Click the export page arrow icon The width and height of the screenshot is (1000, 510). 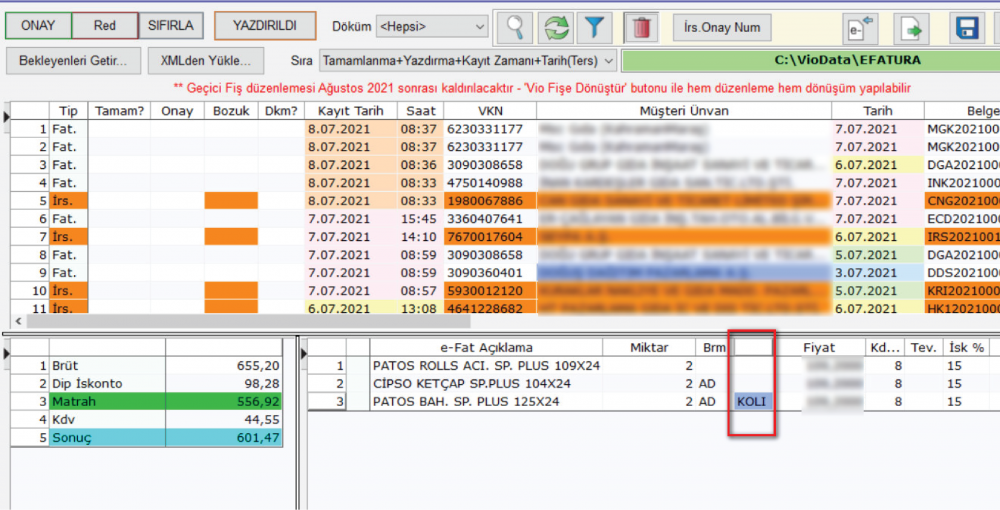click(x=911, y=27)
